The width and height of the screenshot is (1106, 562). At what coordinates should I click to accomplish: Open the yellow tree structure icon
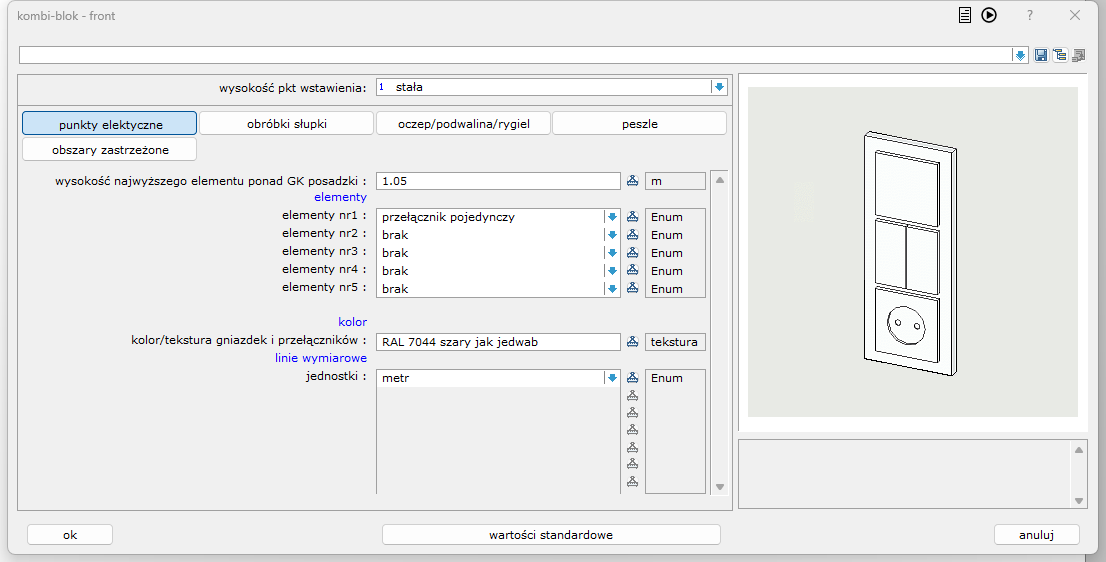pyautogui.click(x=1059, y=55)
